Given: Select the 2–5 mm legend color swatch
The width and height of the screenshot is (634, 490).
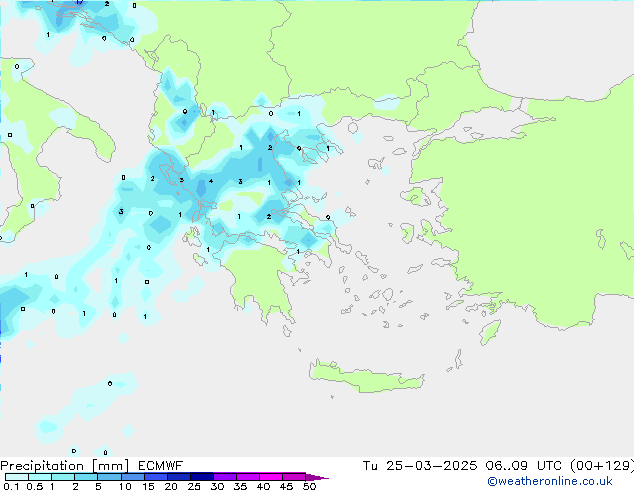Looking at the screenshot, I should tap(86, 477).
